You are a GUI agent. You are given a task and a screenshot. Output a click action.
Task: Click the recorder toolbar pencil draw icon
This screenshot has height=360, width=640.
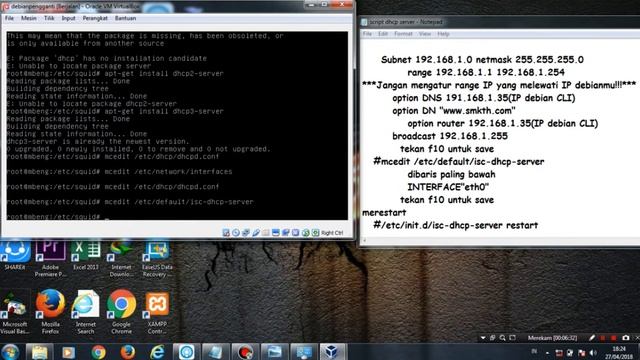coord(592,338)
